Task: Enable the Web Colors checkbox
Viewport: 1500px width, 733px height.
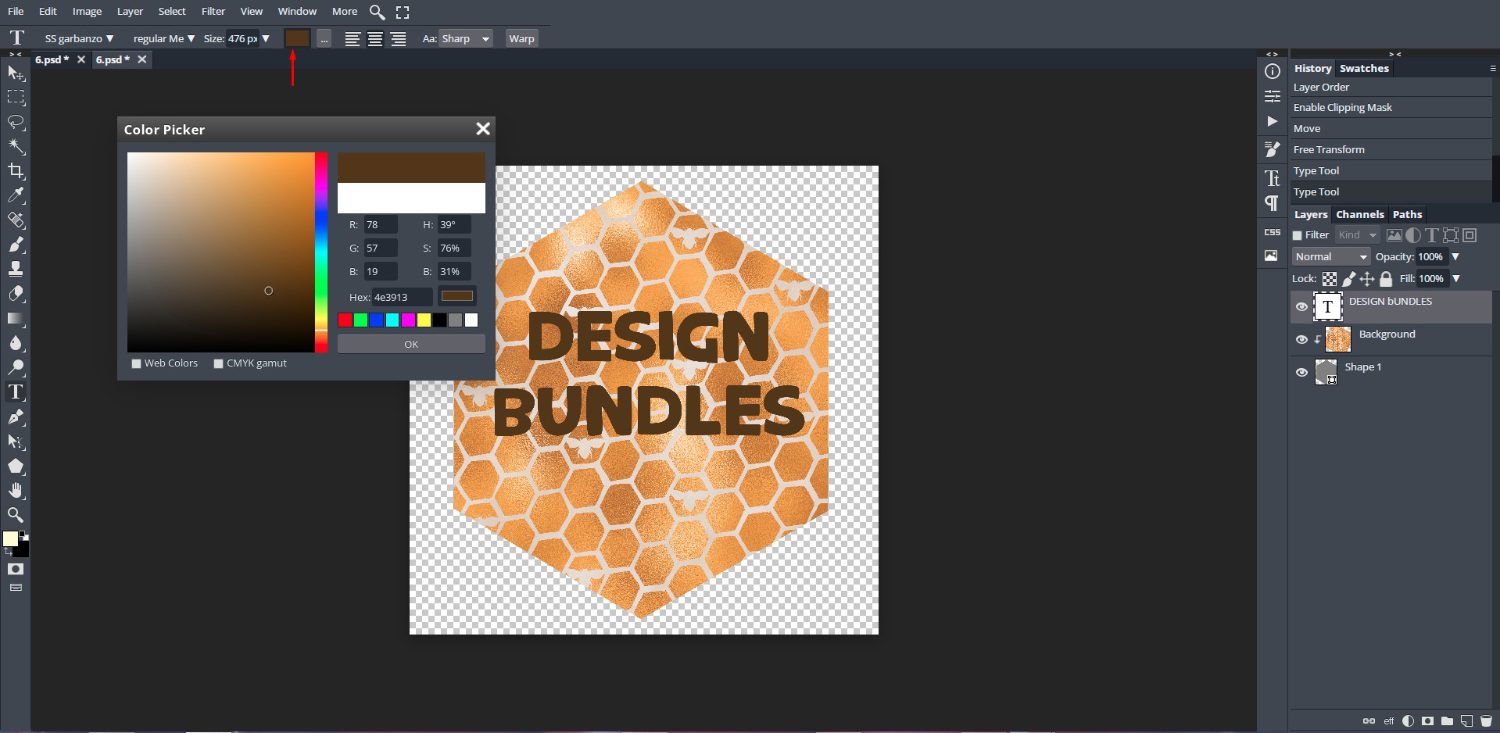Action: click(136, 364)
